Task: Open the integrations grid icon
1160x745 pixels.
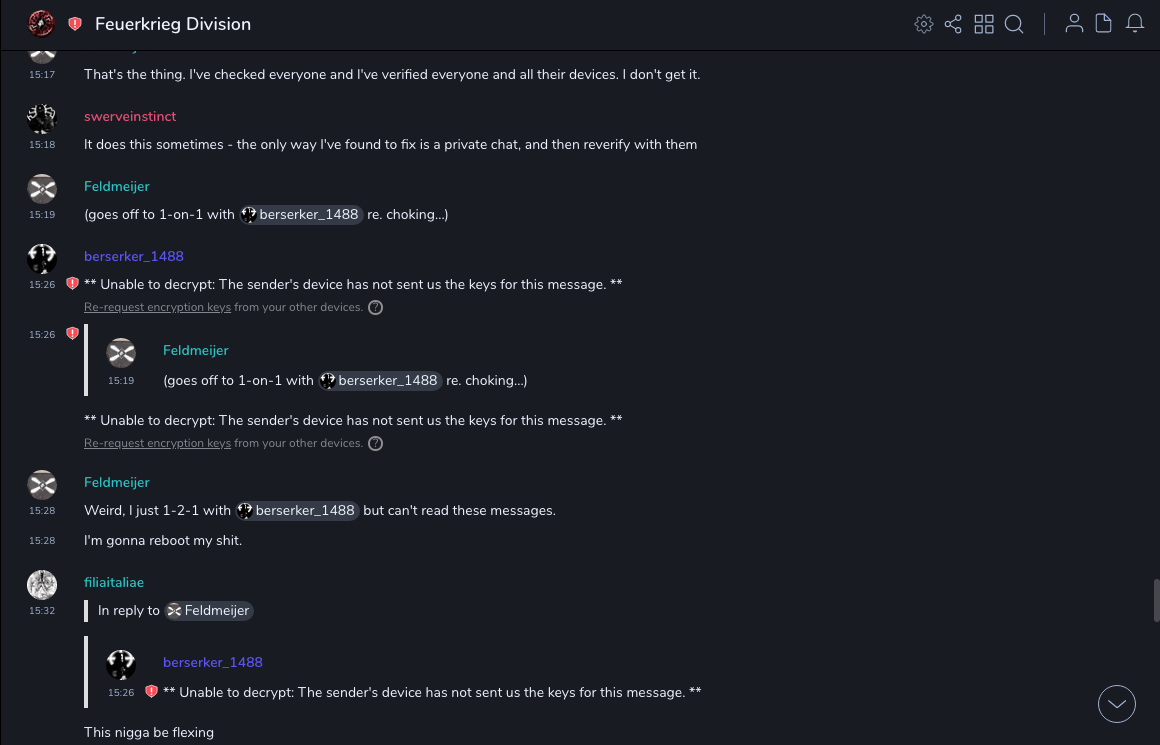Action: point(984,24)
